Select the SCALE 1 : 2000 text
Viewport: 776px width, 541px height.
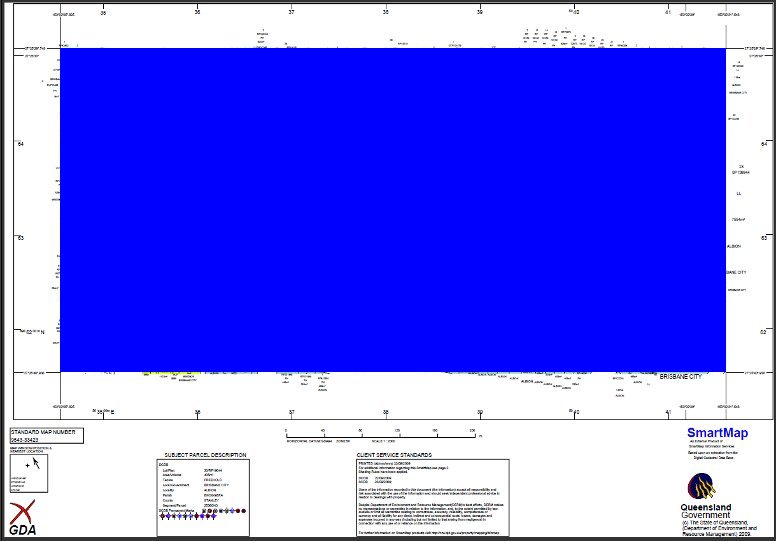coord(383,441)
